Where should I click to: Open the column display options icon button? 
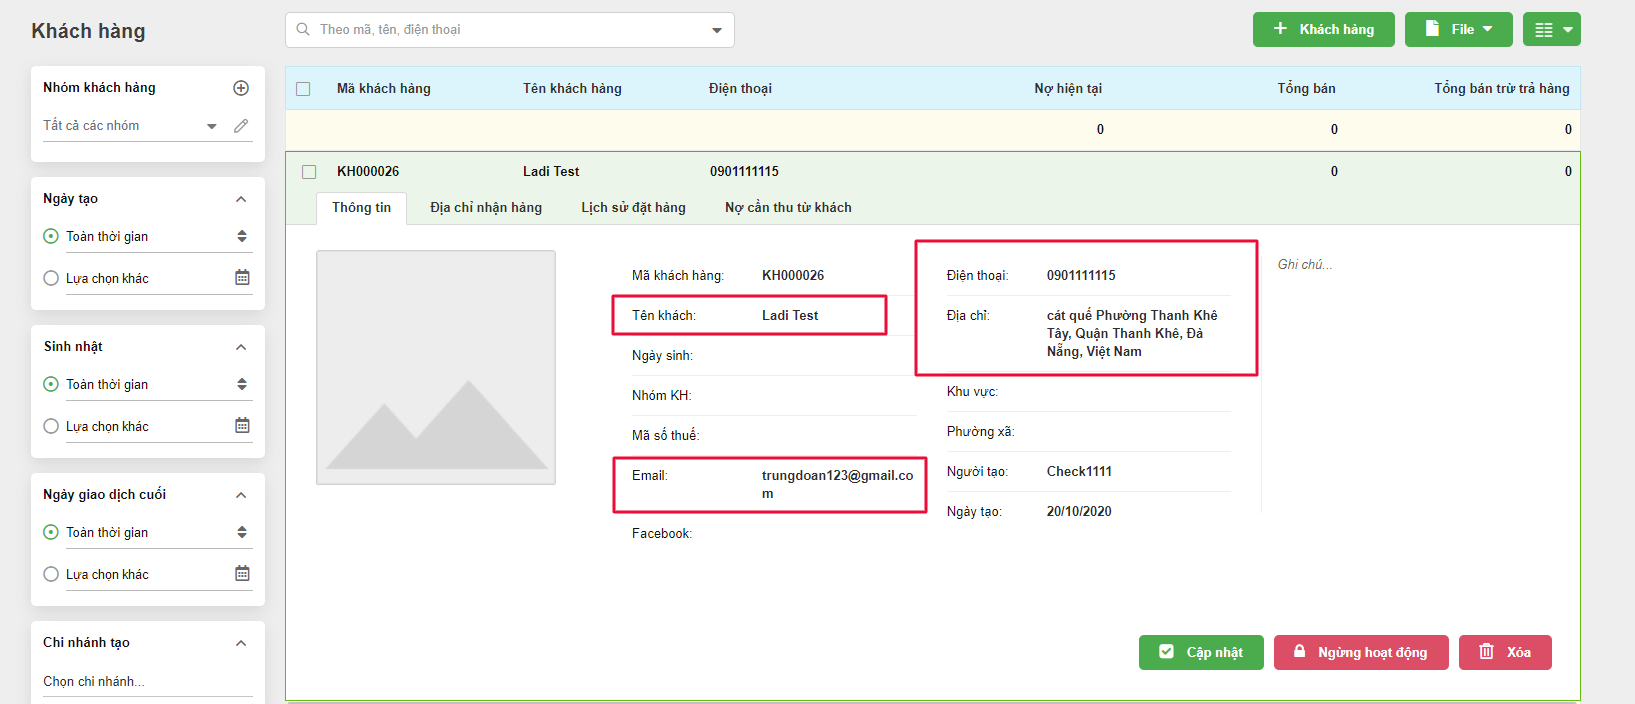(1551, 30)
